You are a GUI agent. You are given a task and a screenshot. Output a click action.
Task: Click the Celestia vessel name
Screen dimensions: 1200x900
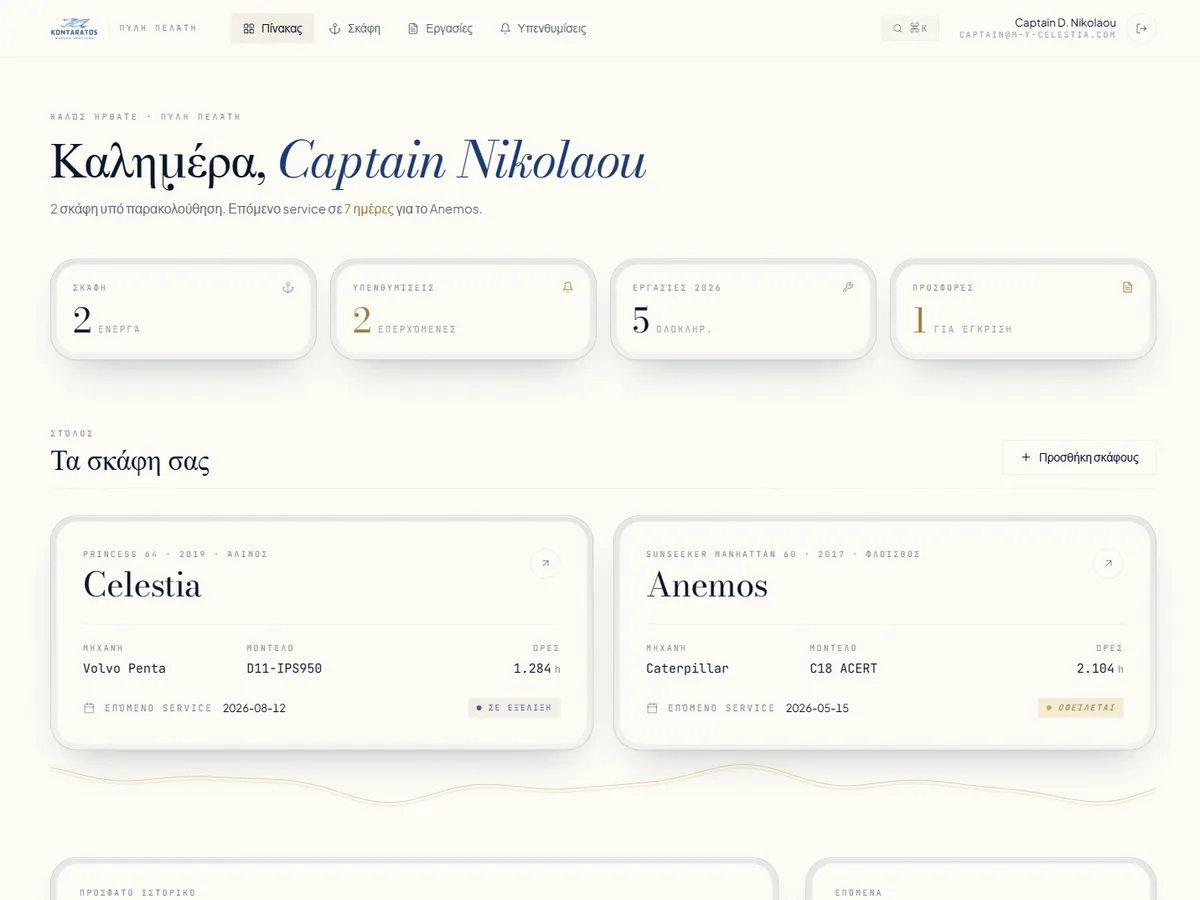142,585
